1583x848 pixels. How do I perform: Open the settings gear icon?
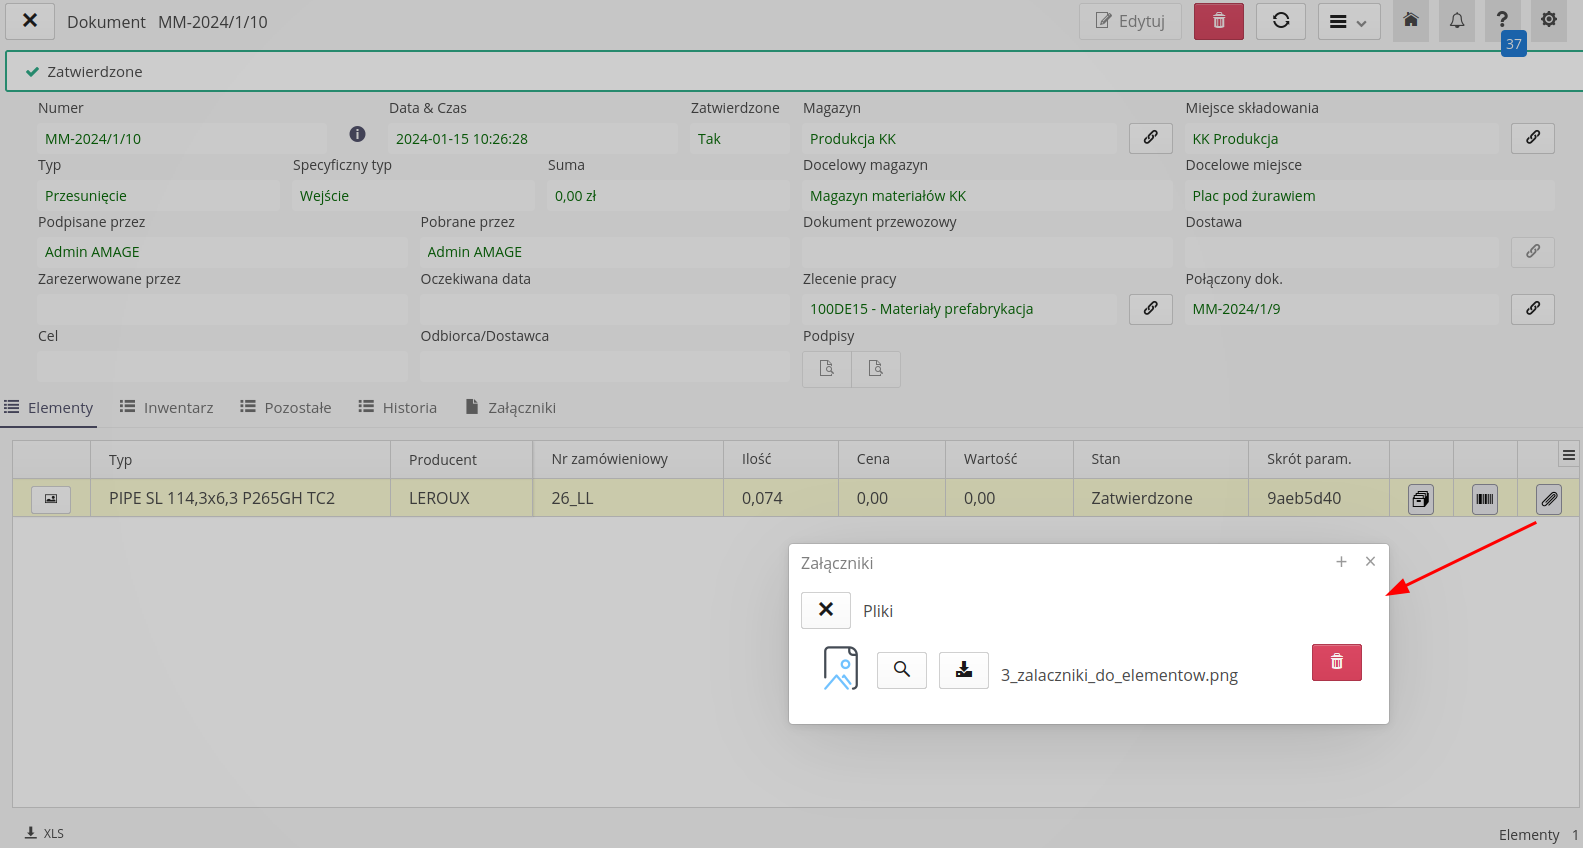pyautogui.click(x=1548, y=20)
